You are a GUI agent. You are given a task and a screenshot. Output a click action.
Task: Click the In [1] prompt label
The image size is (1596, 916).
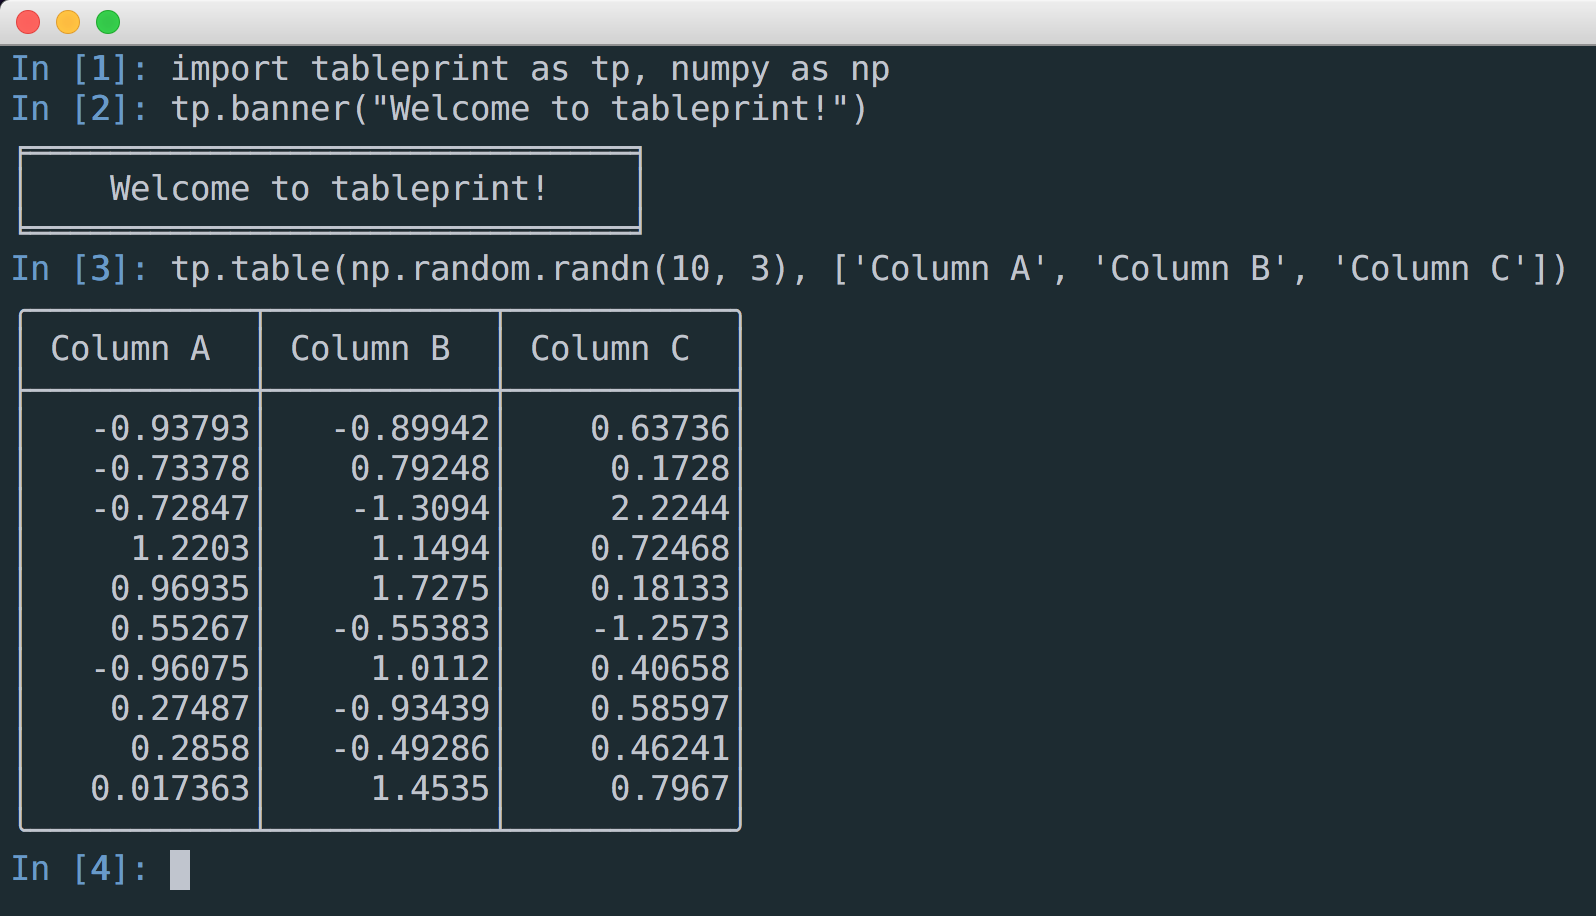(x=79, y=69)
